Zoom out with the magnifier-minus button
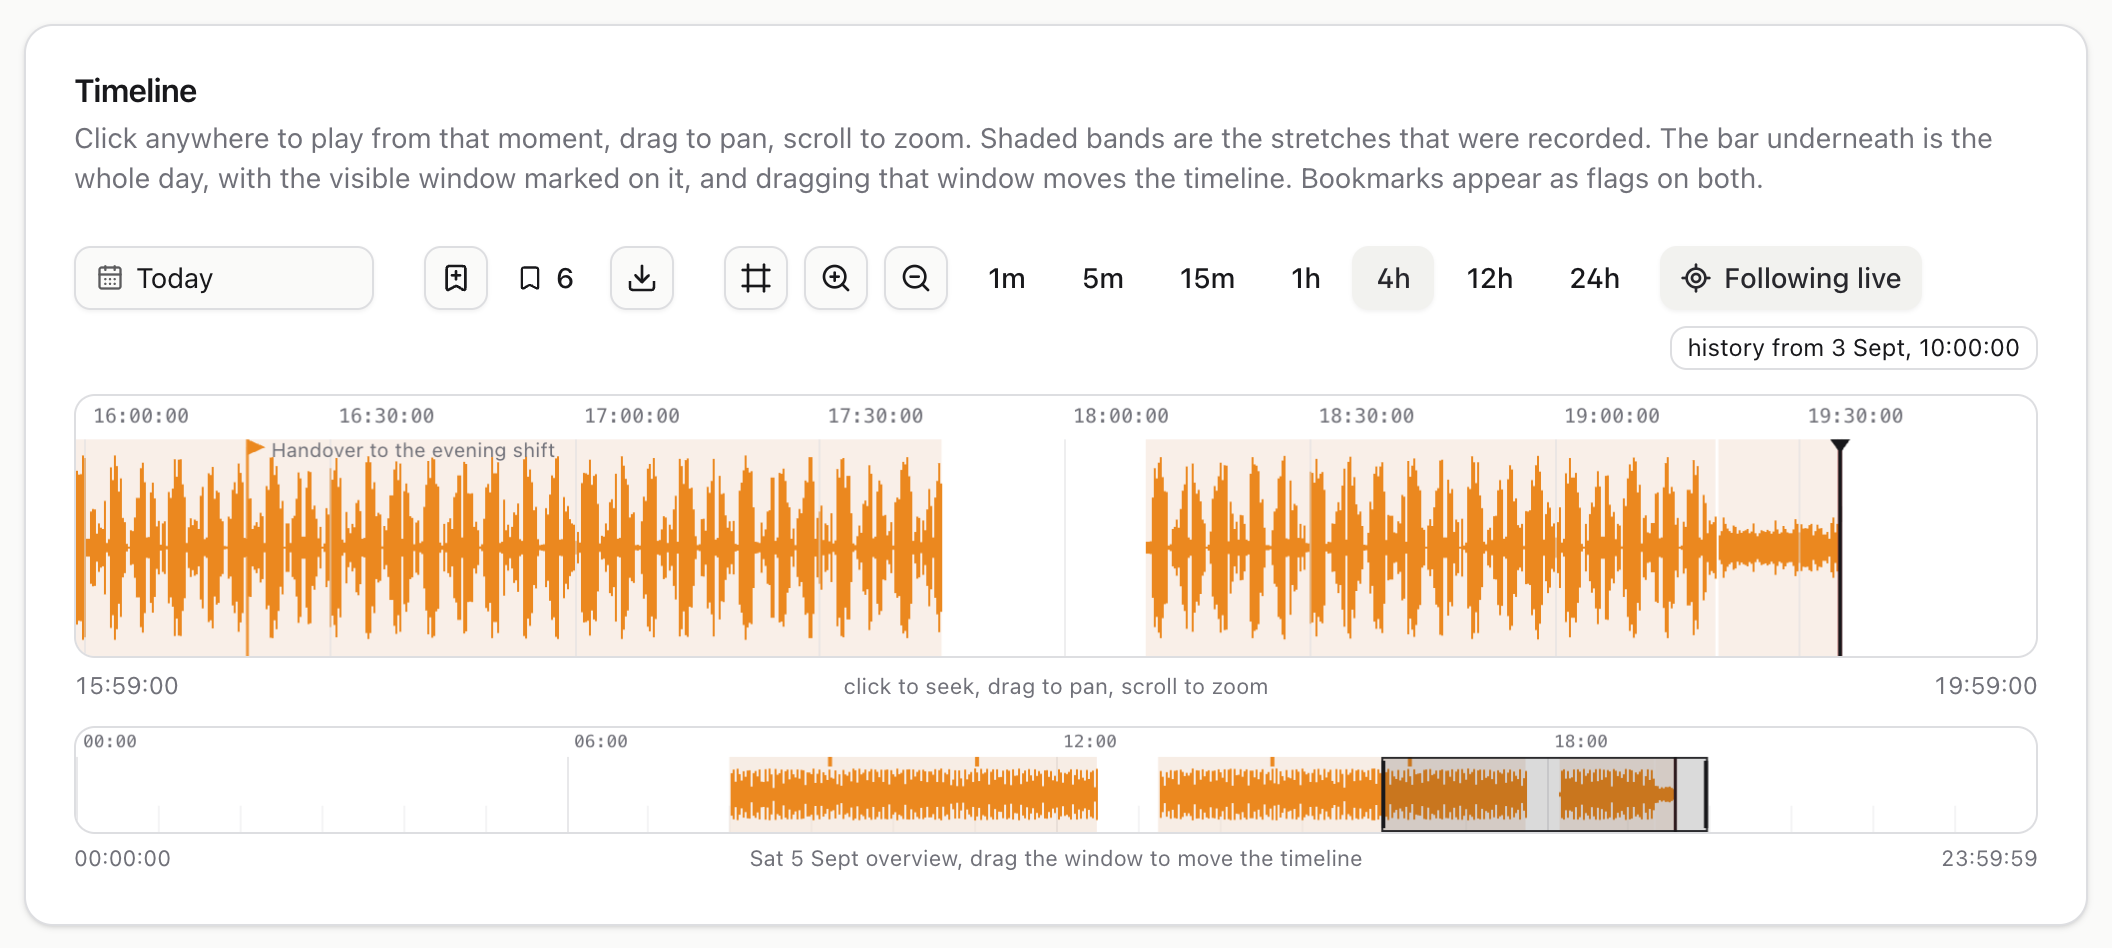The image size is (2112, 948). (x=916, y=278)
